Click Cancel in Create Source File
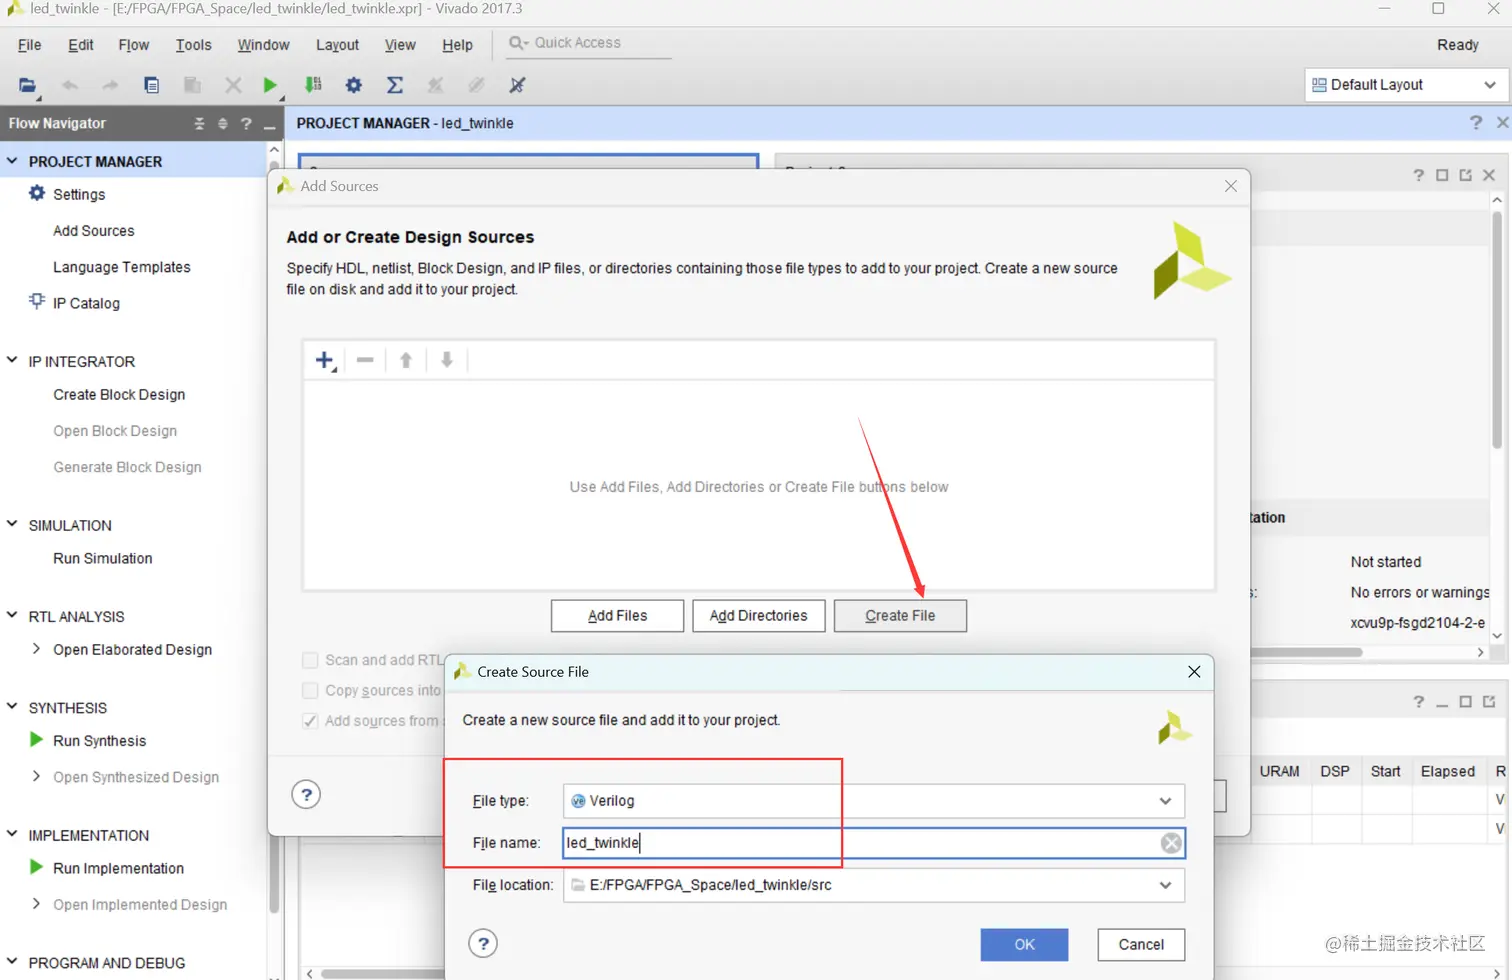 point(1141,944)
